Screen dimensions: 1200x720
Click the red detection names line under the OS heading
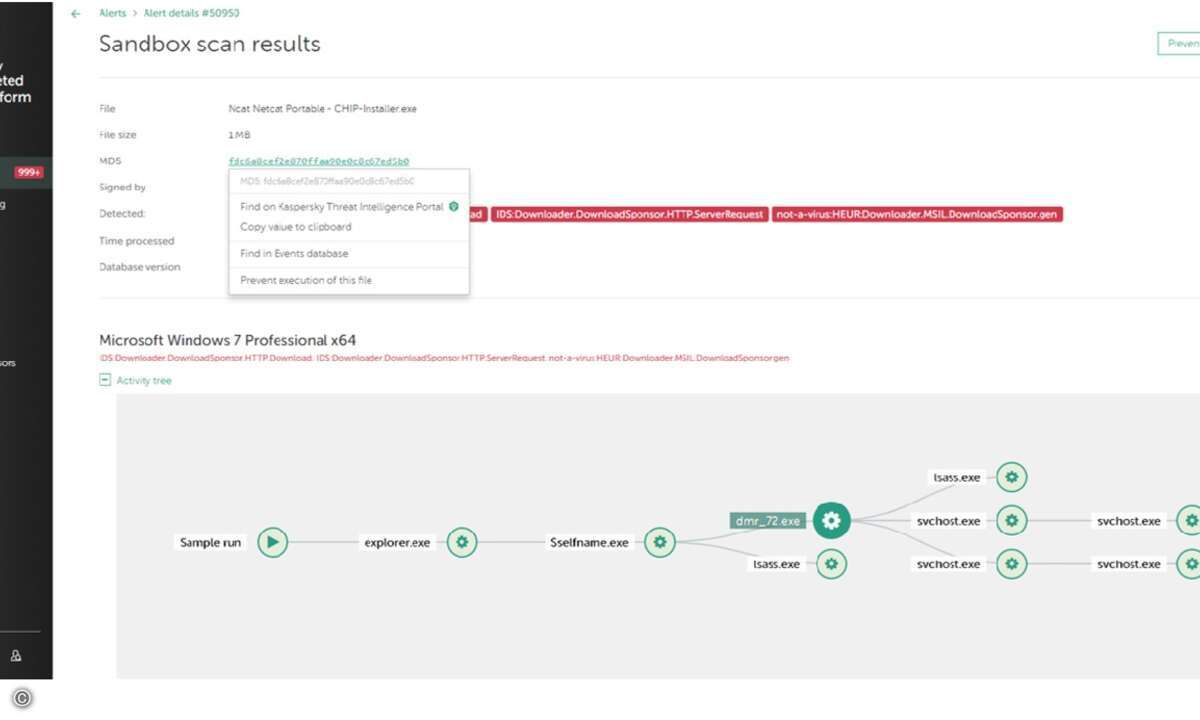tap(444, 358)
